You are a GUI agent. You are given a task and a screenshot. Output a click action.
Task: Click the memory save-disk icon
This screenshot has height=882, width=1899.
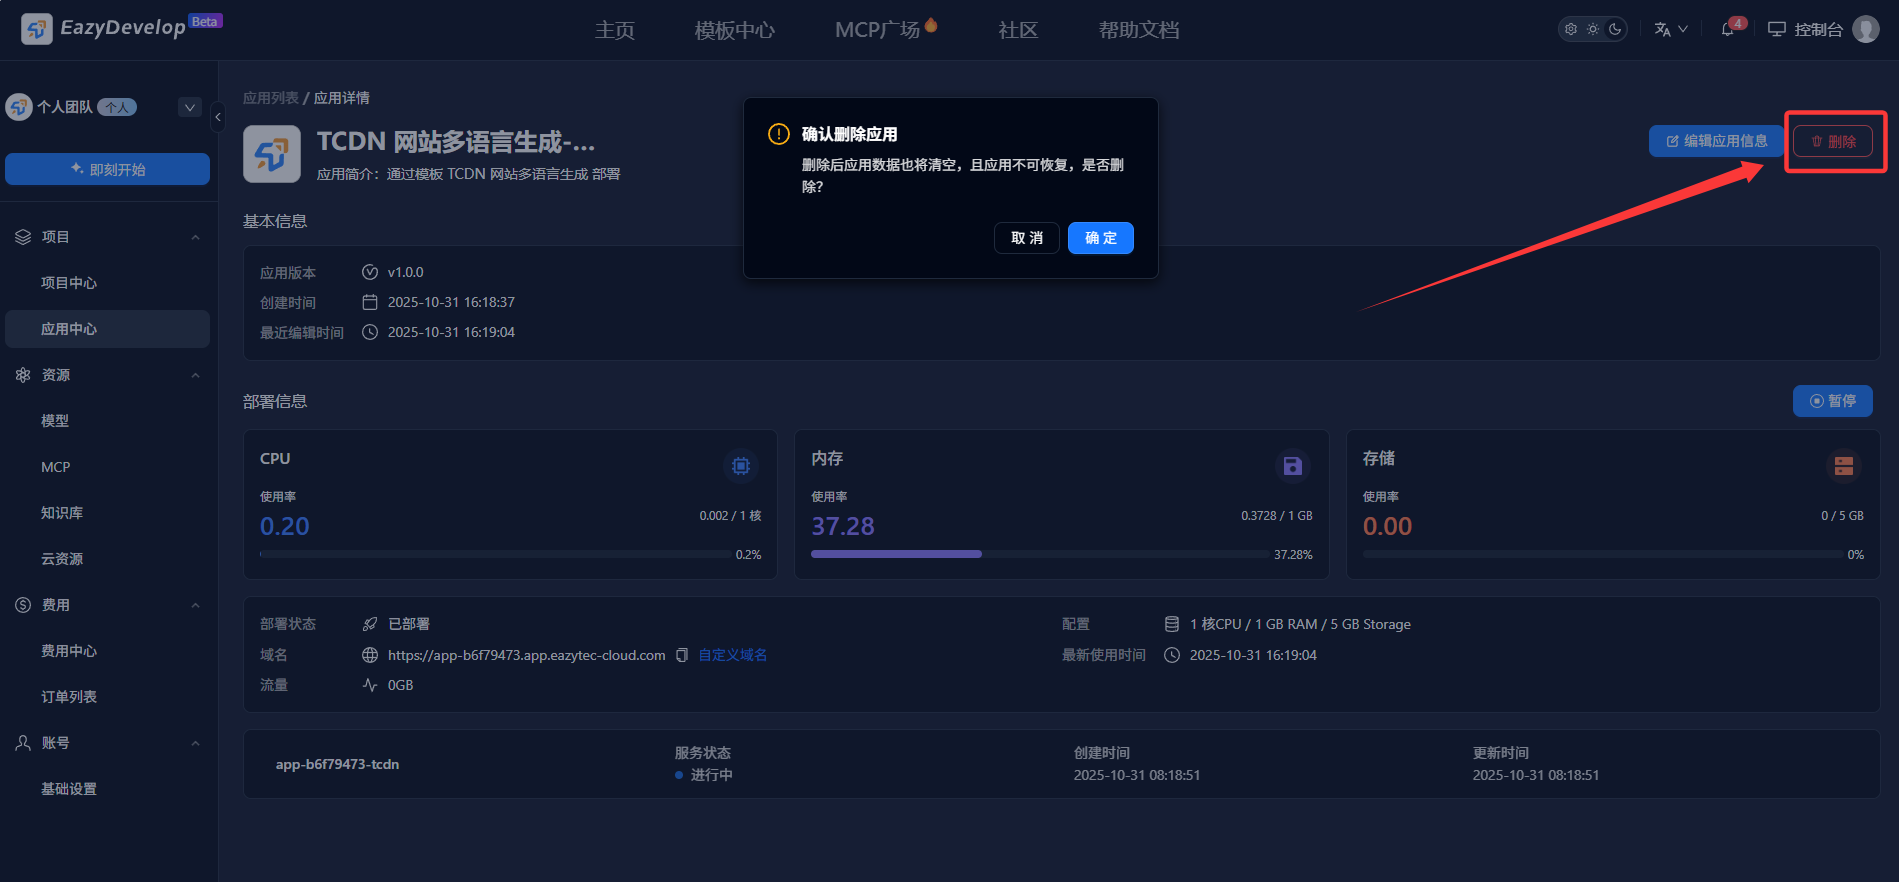click(x=1292, y=466)
